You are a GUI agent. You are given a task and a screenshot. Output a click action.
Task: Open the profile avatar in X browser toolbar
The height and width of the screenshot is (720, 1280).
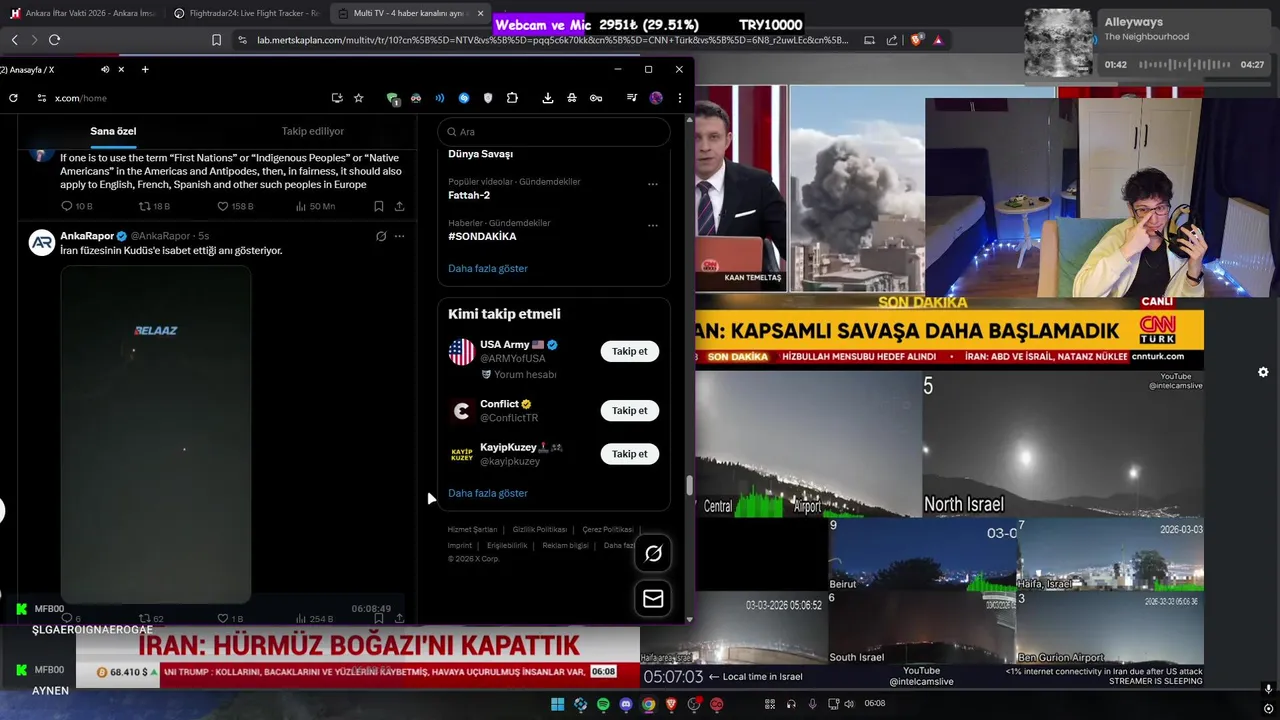[656, 98]
